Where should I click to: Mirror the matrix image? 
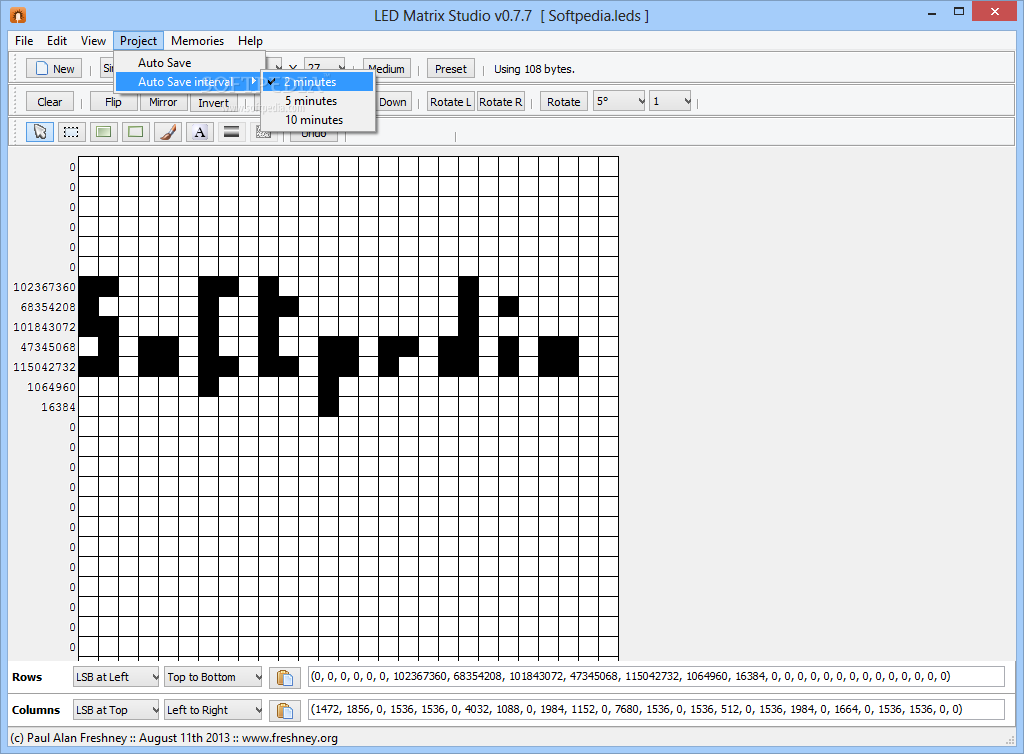click(163, 102)
